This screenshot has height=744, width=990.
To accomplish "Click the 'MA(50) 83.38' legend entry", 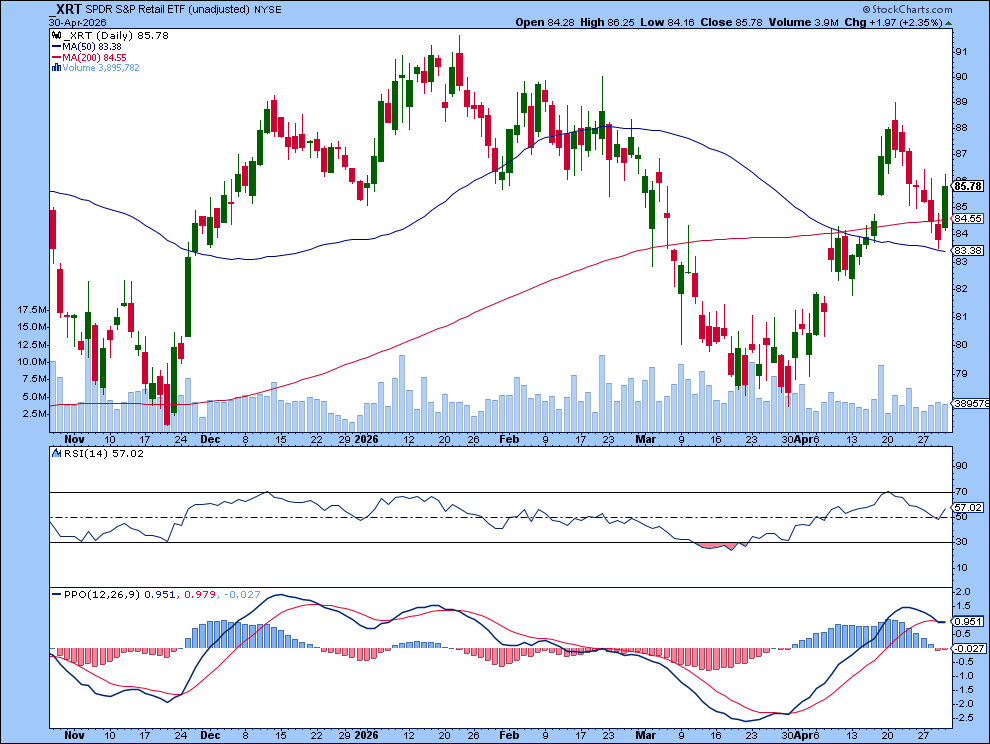I will point(92,47).
